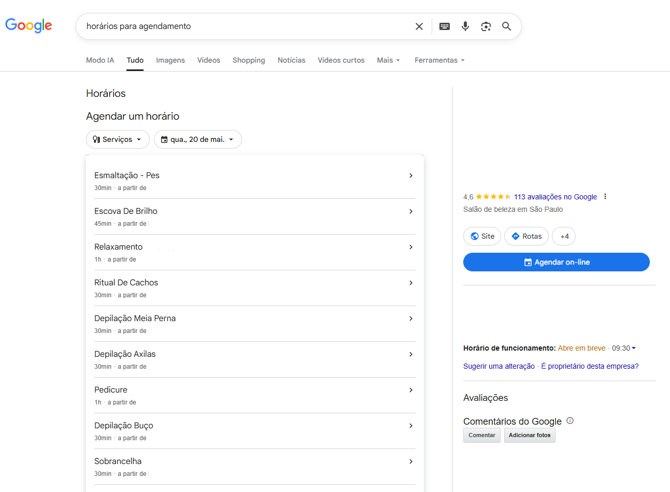The width and height of the screenshot is (670, 492).
Task: Open the Serviços dropdown filter
Action: (118, 139)
